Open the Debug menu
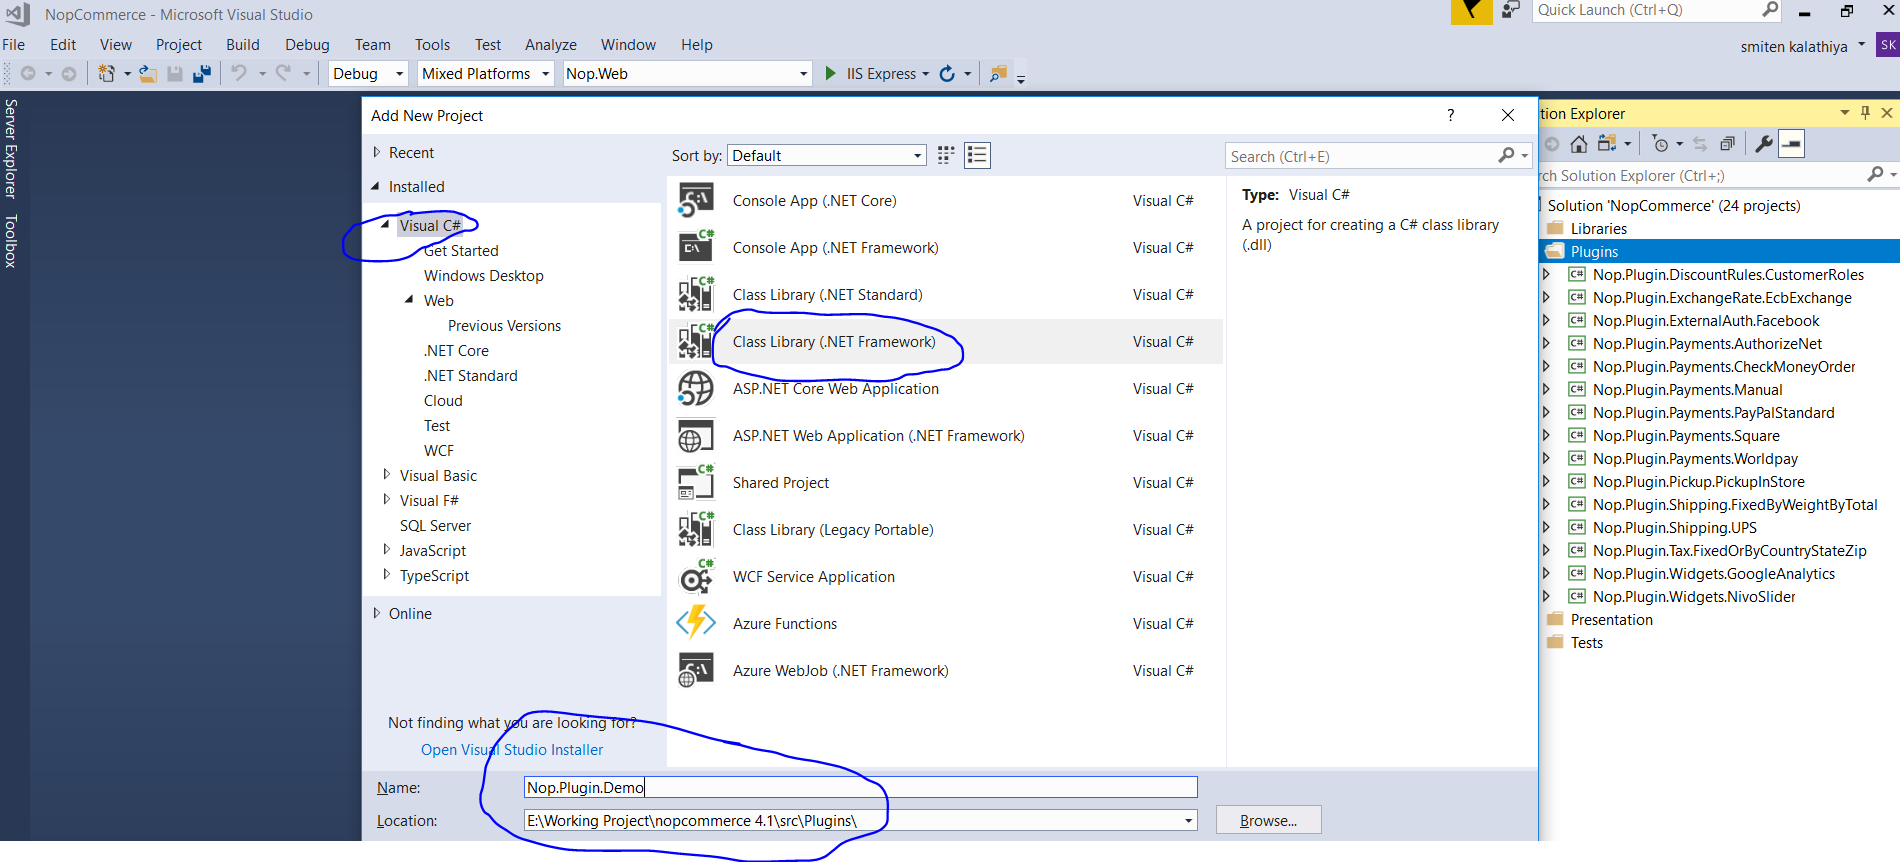This screenshot has width=1900, height=862. pyautogui.click(x=307, y=45)
